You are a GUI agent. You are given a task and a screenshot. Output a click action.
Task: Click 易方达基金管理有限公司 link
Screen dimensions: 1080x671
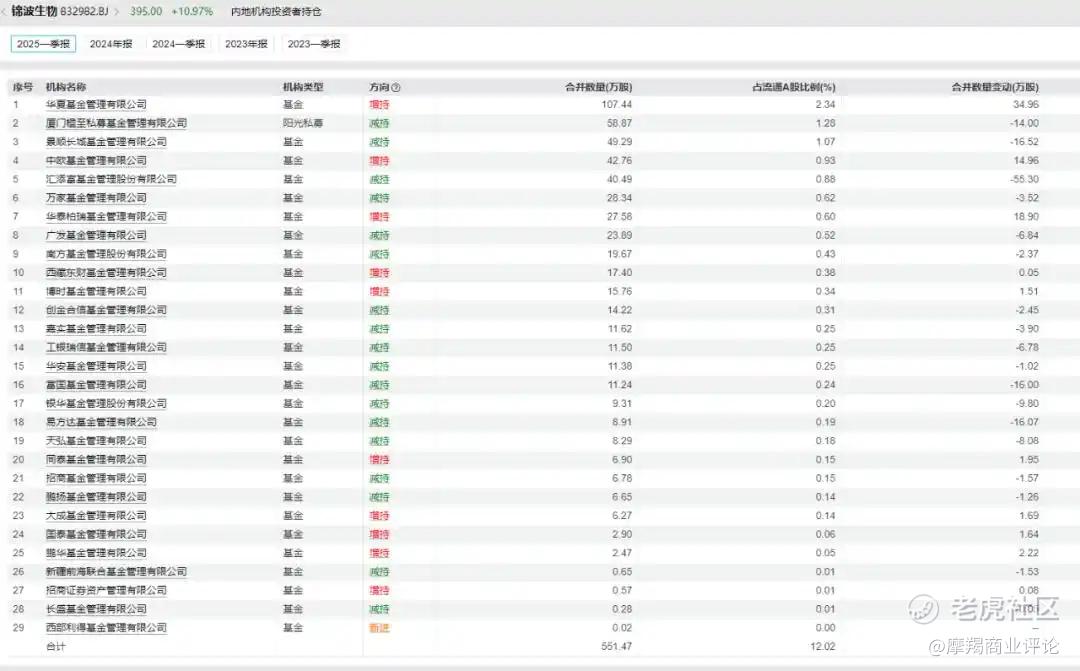click(101, 422)
